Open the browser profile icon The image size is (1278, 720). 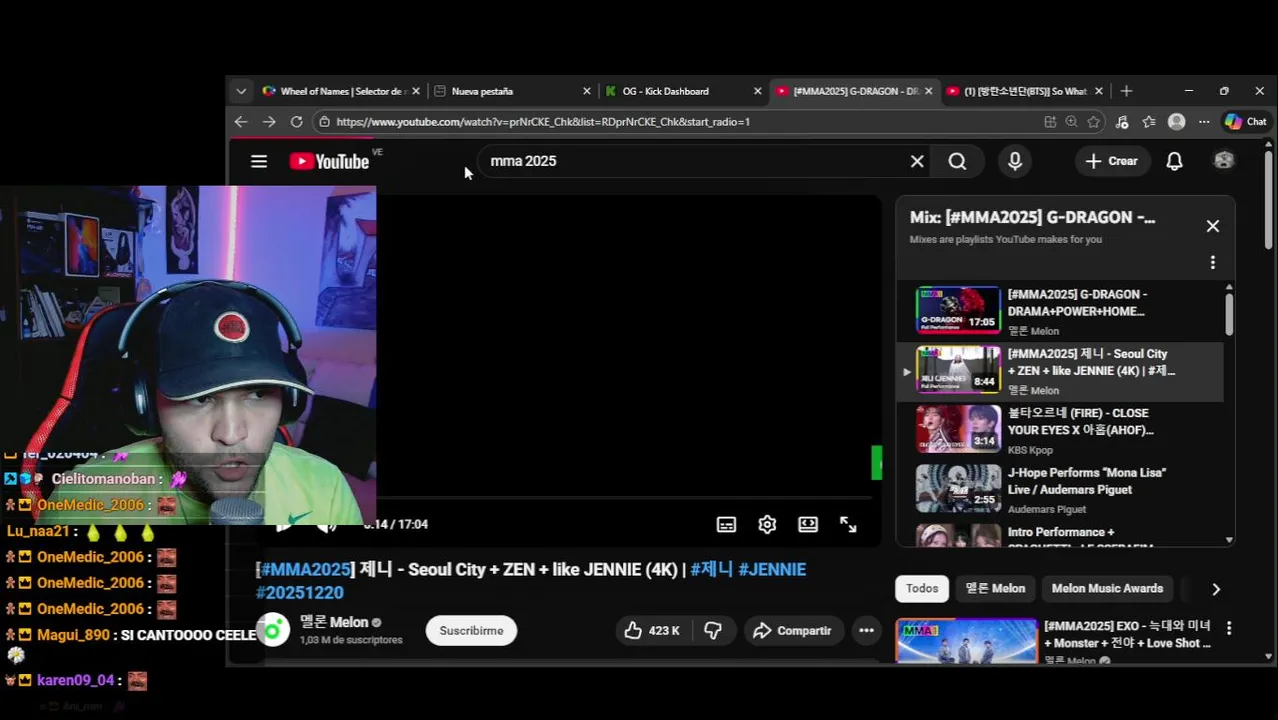coord(1177,122)
